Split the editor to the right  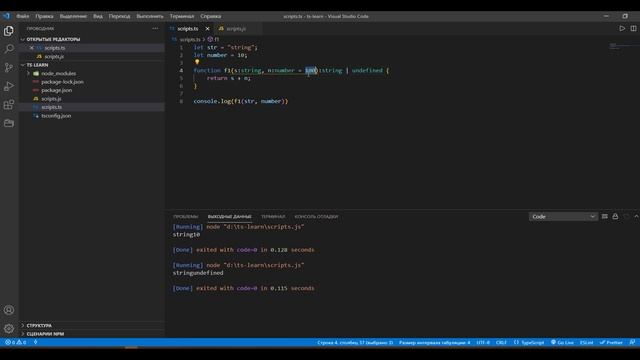point(633,29)
